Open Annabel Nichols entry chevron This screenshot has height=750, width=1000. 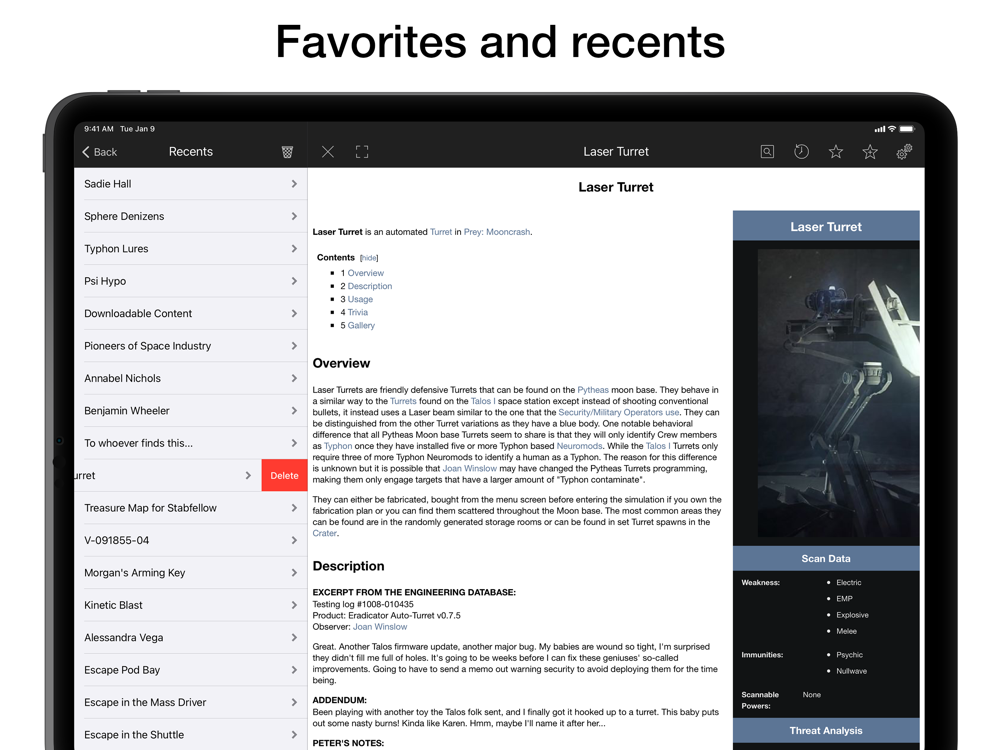click(x=294, y=378)
